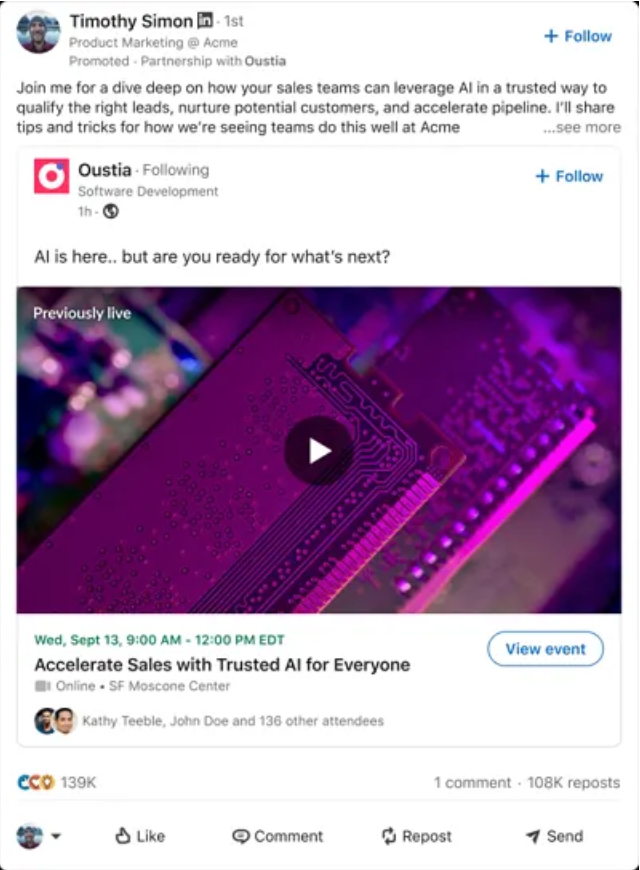
Task: Click the Comment speech bubble button
Action: coord(278,836)
